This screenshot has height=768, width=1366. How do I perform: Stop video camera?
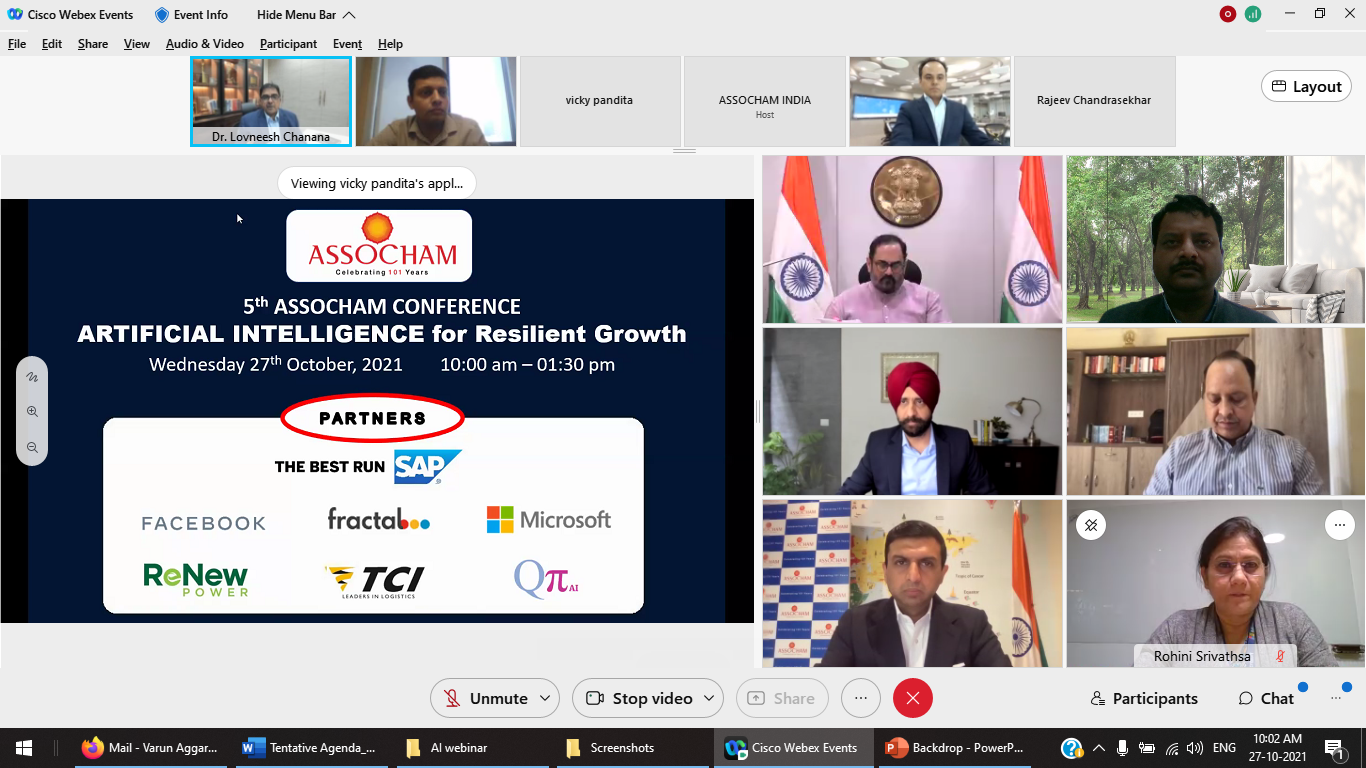coord(639,698)
